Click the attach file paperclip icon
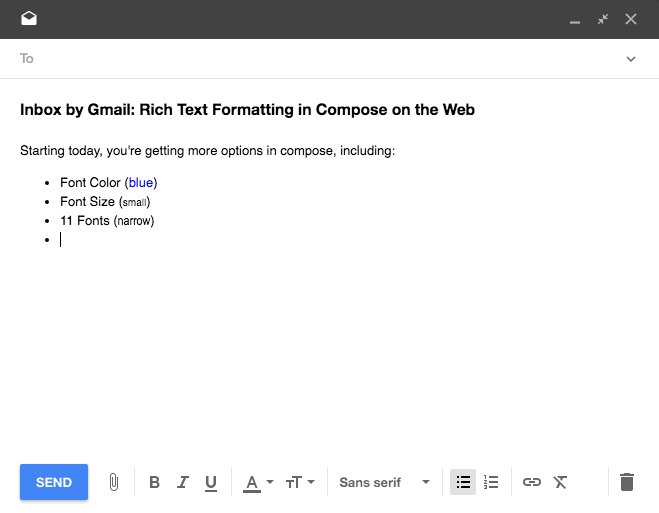Screen dimensions: 659x513 pos(114,482)
